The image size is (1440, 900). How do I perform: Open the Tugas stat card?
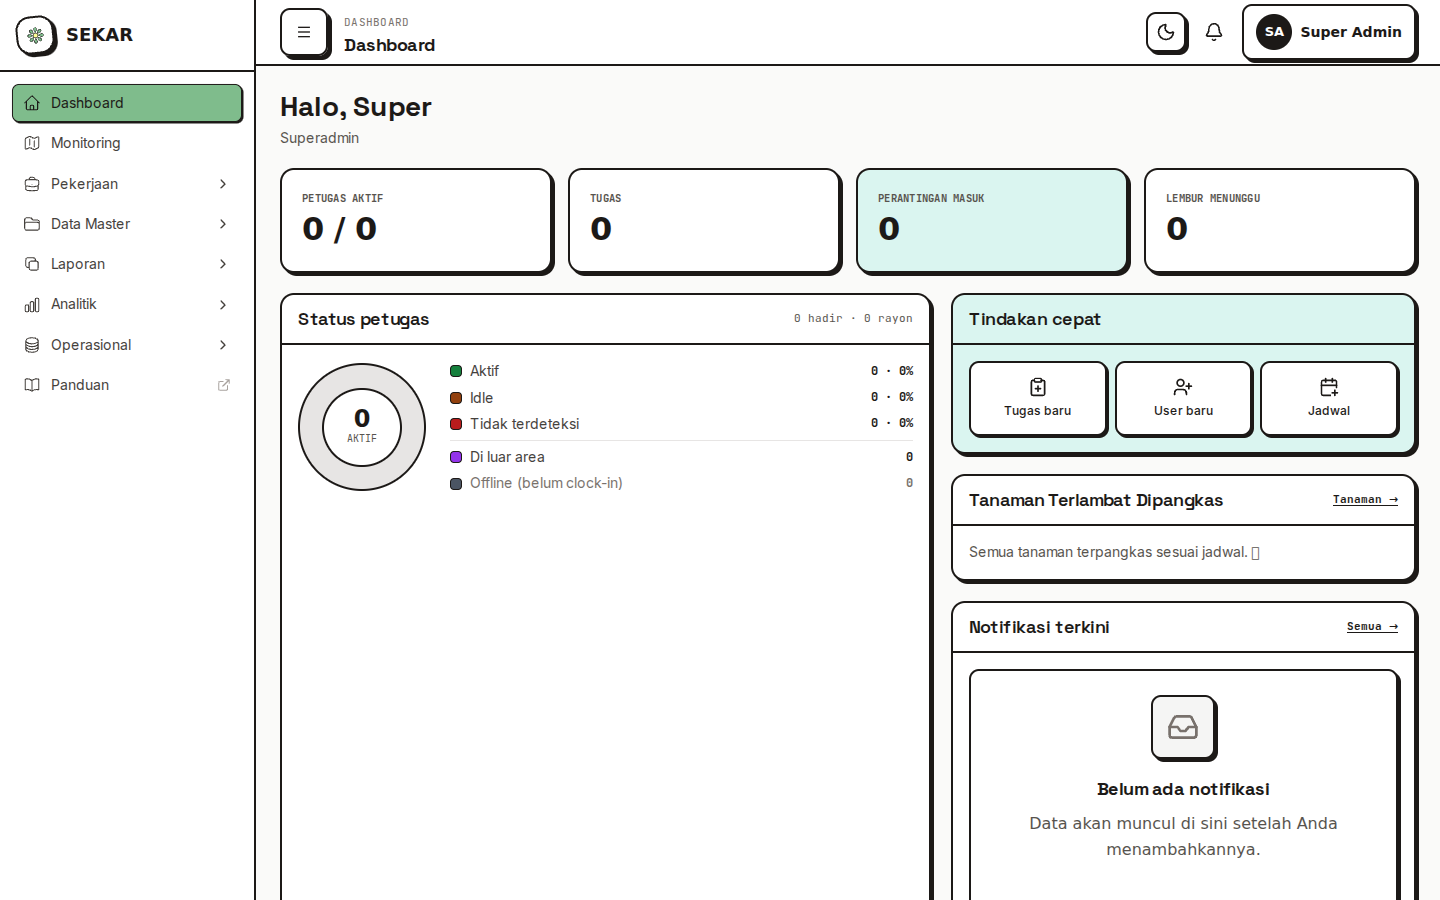[704, 220]
